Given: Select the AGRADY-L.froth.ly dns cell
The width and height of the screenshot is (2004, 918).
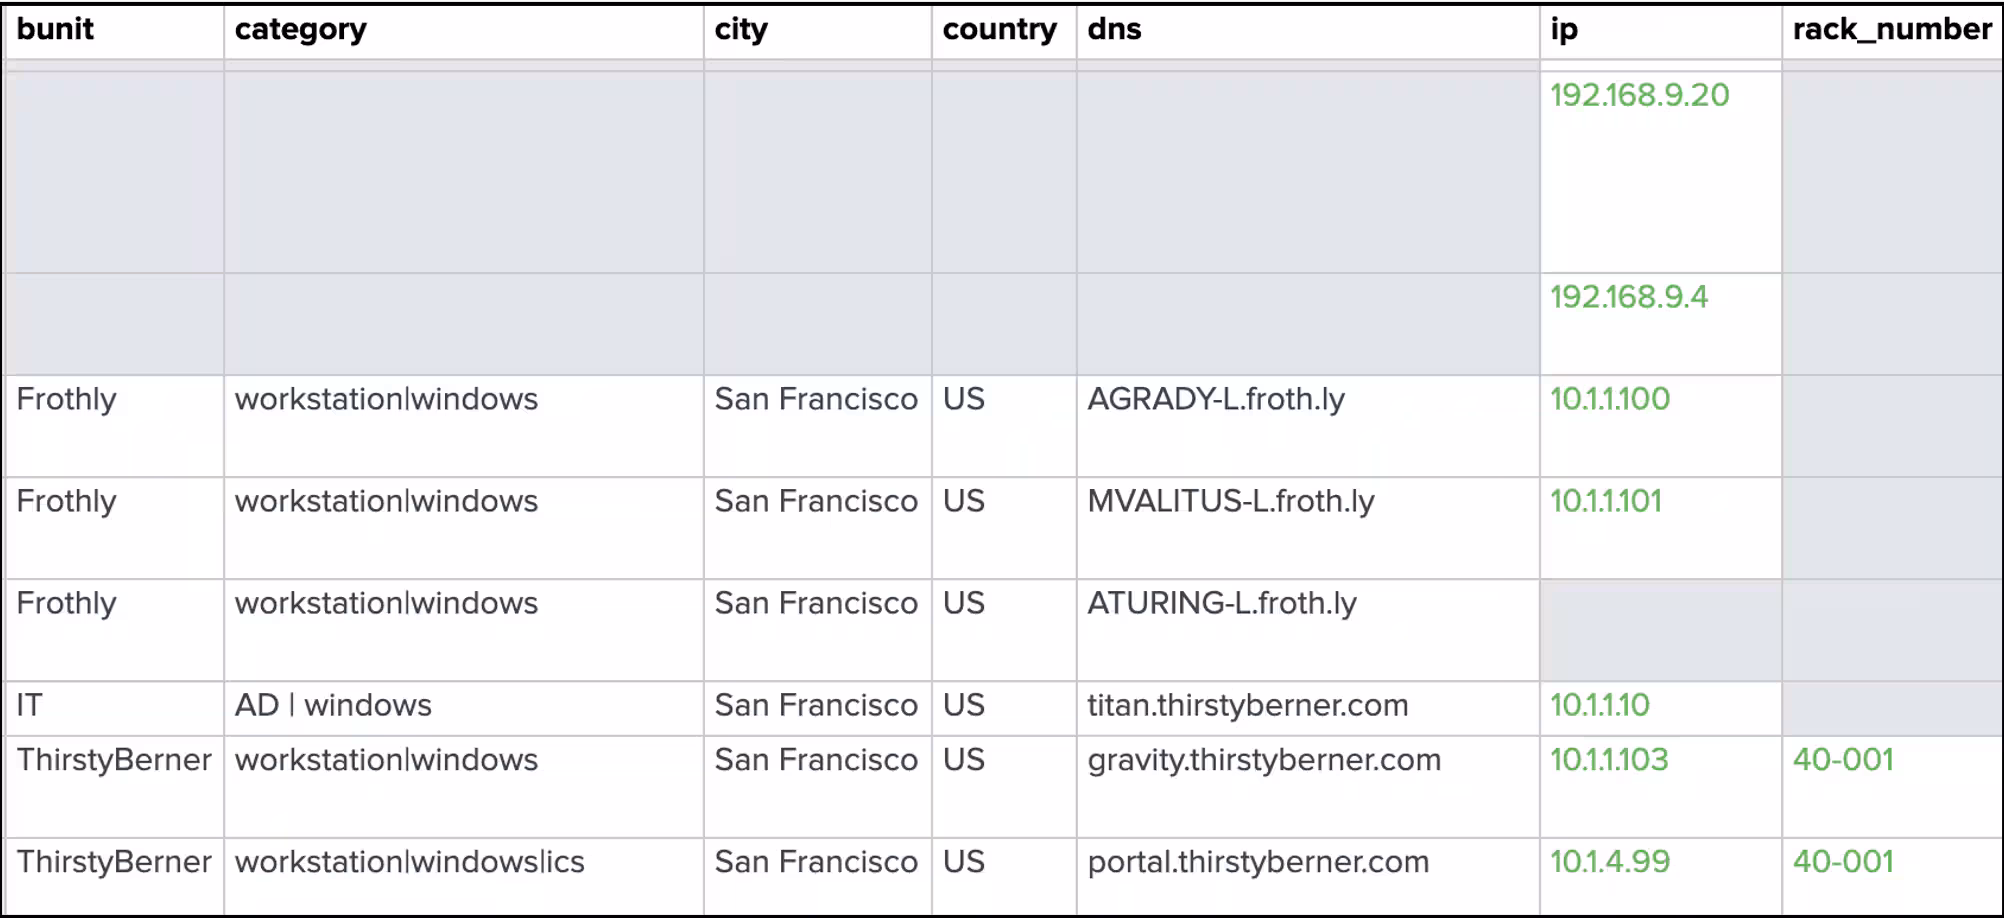Looking at the screenshot, I should click(x=1215, y=399).
